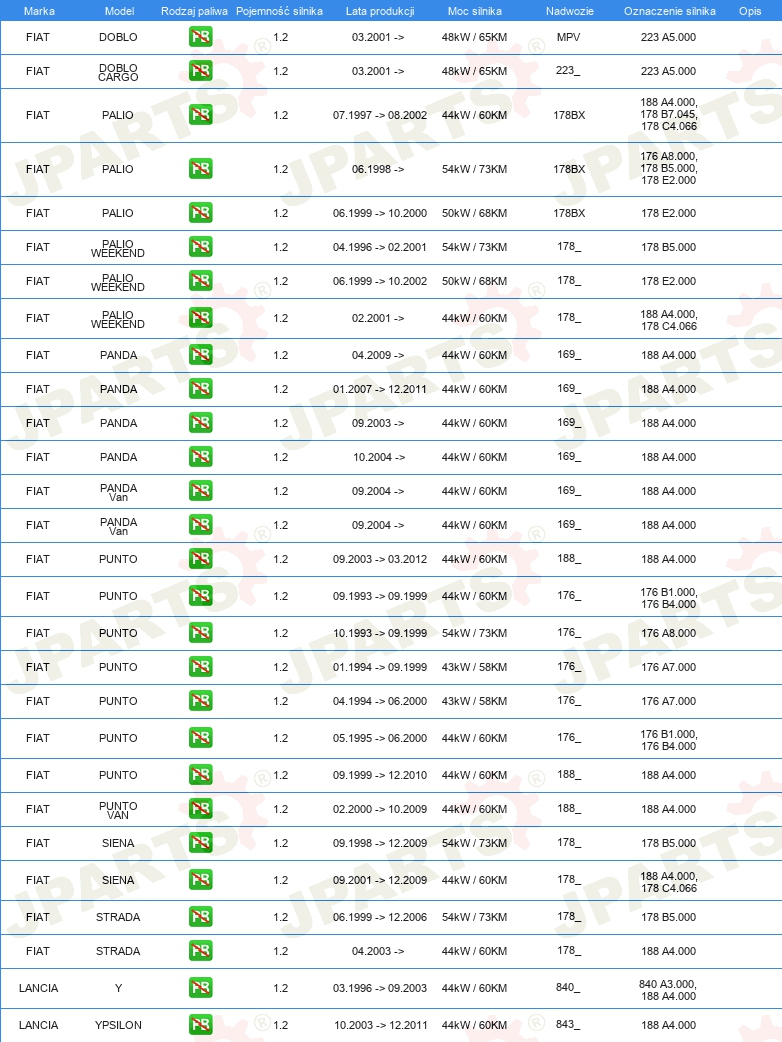The width and height of the screenshot is (782, 1042).
Task: Select the fuel icon for SIENA 09.1998 -> 12.2009
Action: pyautogui.click(x=200, y=843)
